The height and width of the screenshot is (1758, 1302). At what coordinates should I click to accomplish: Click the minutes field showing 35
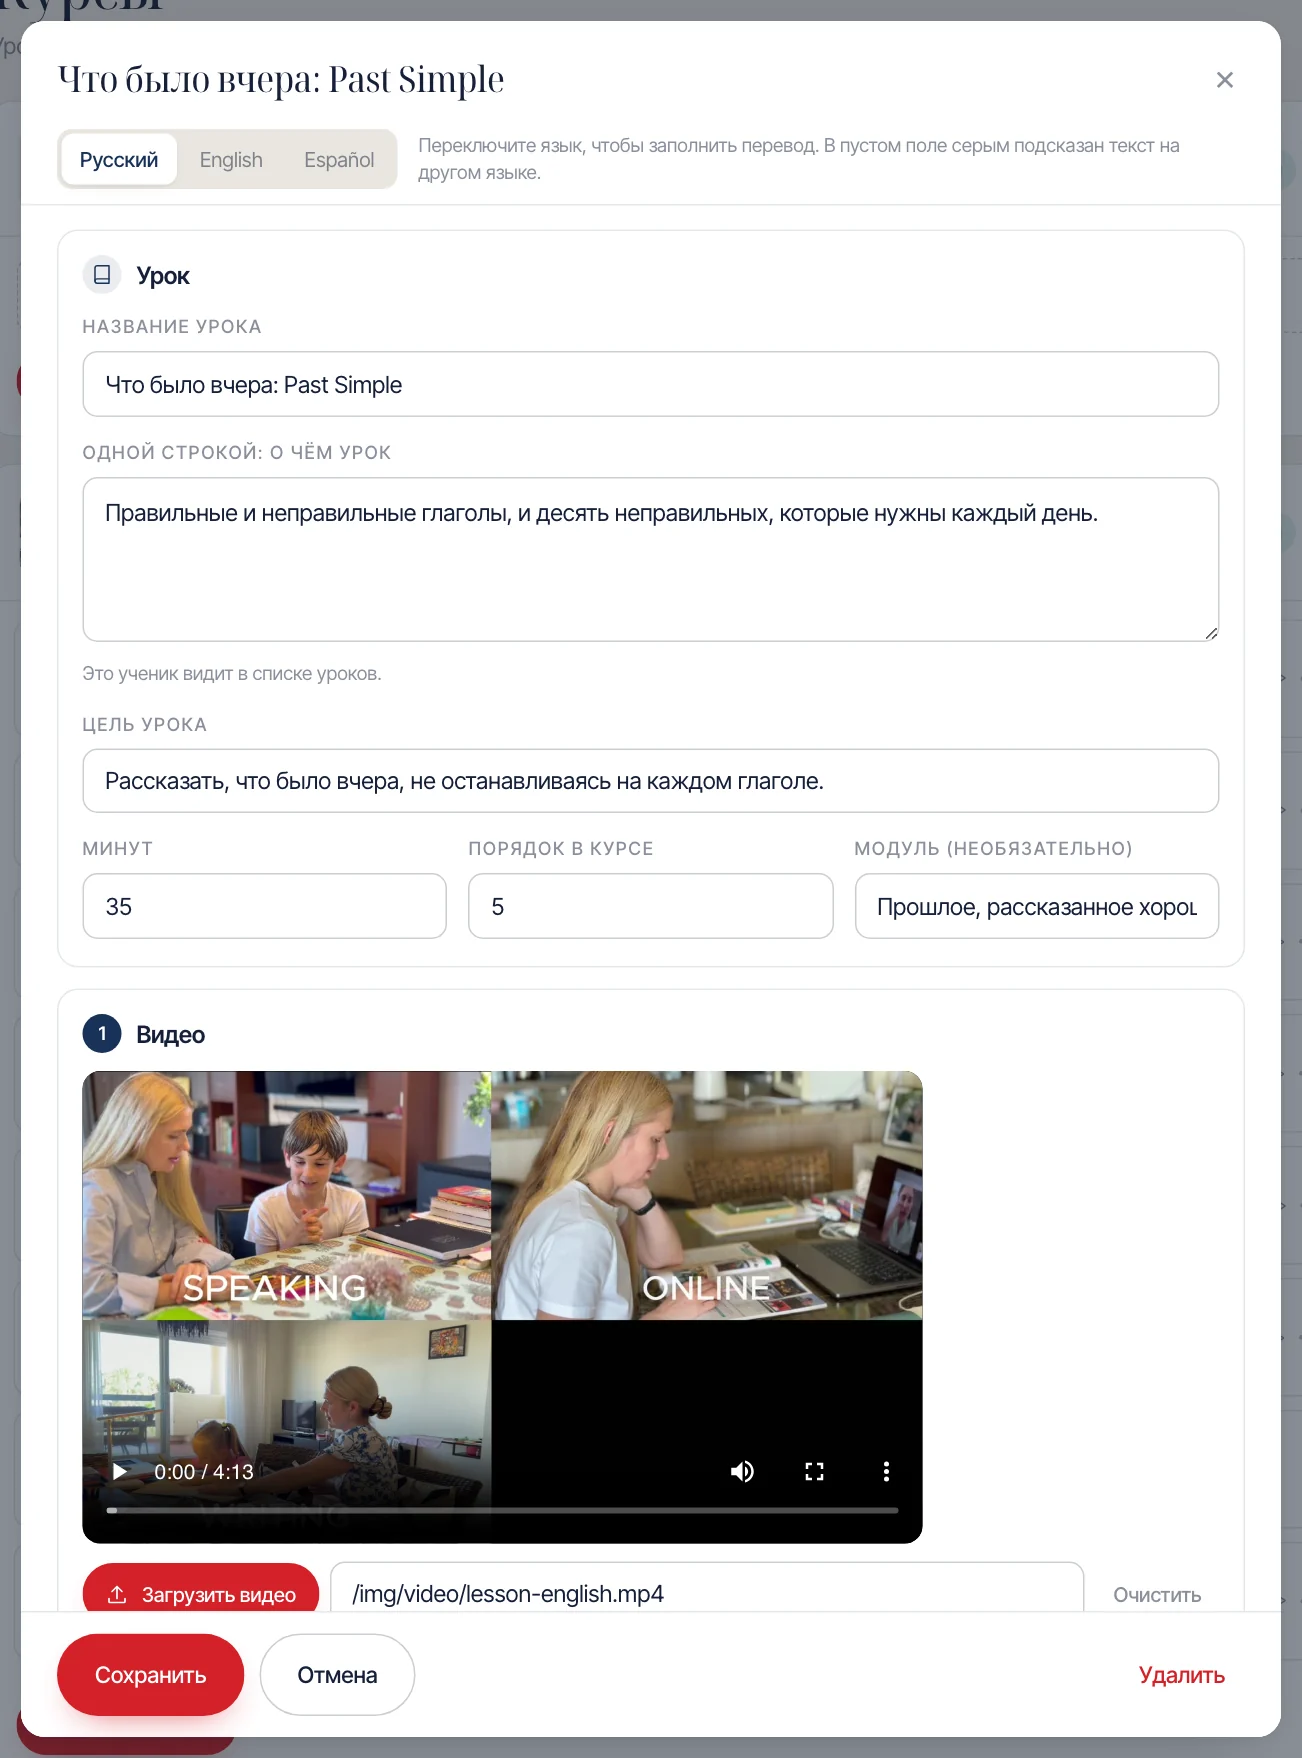point(264,906)
